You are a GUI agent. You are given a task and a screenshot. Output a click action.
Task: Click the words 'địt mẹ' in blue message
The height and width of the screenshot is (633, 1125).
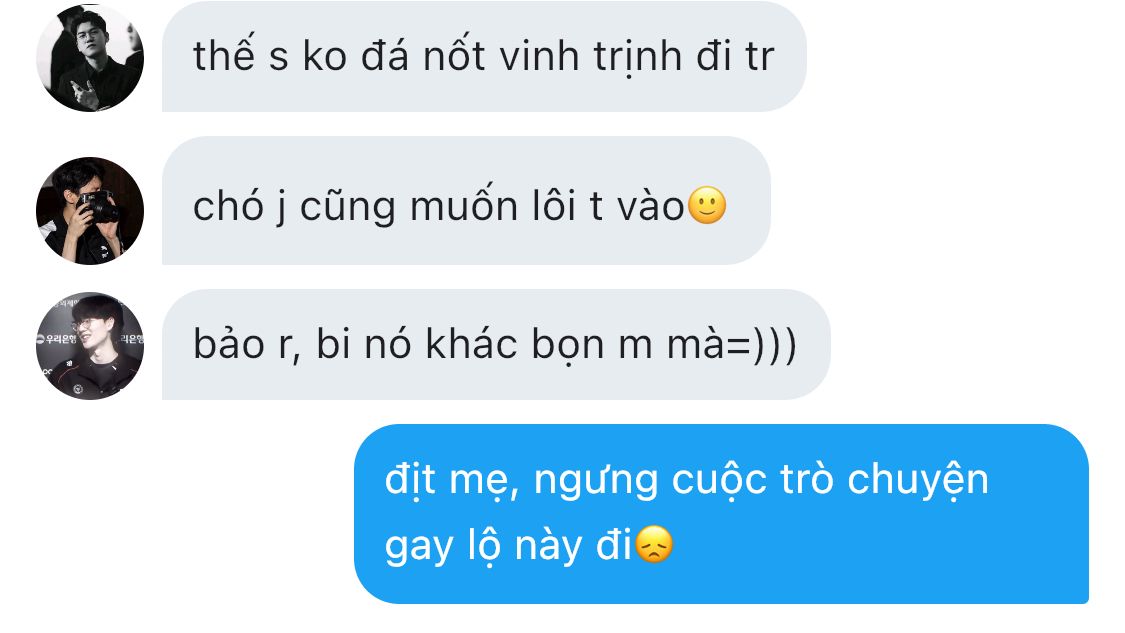(451, 480)
